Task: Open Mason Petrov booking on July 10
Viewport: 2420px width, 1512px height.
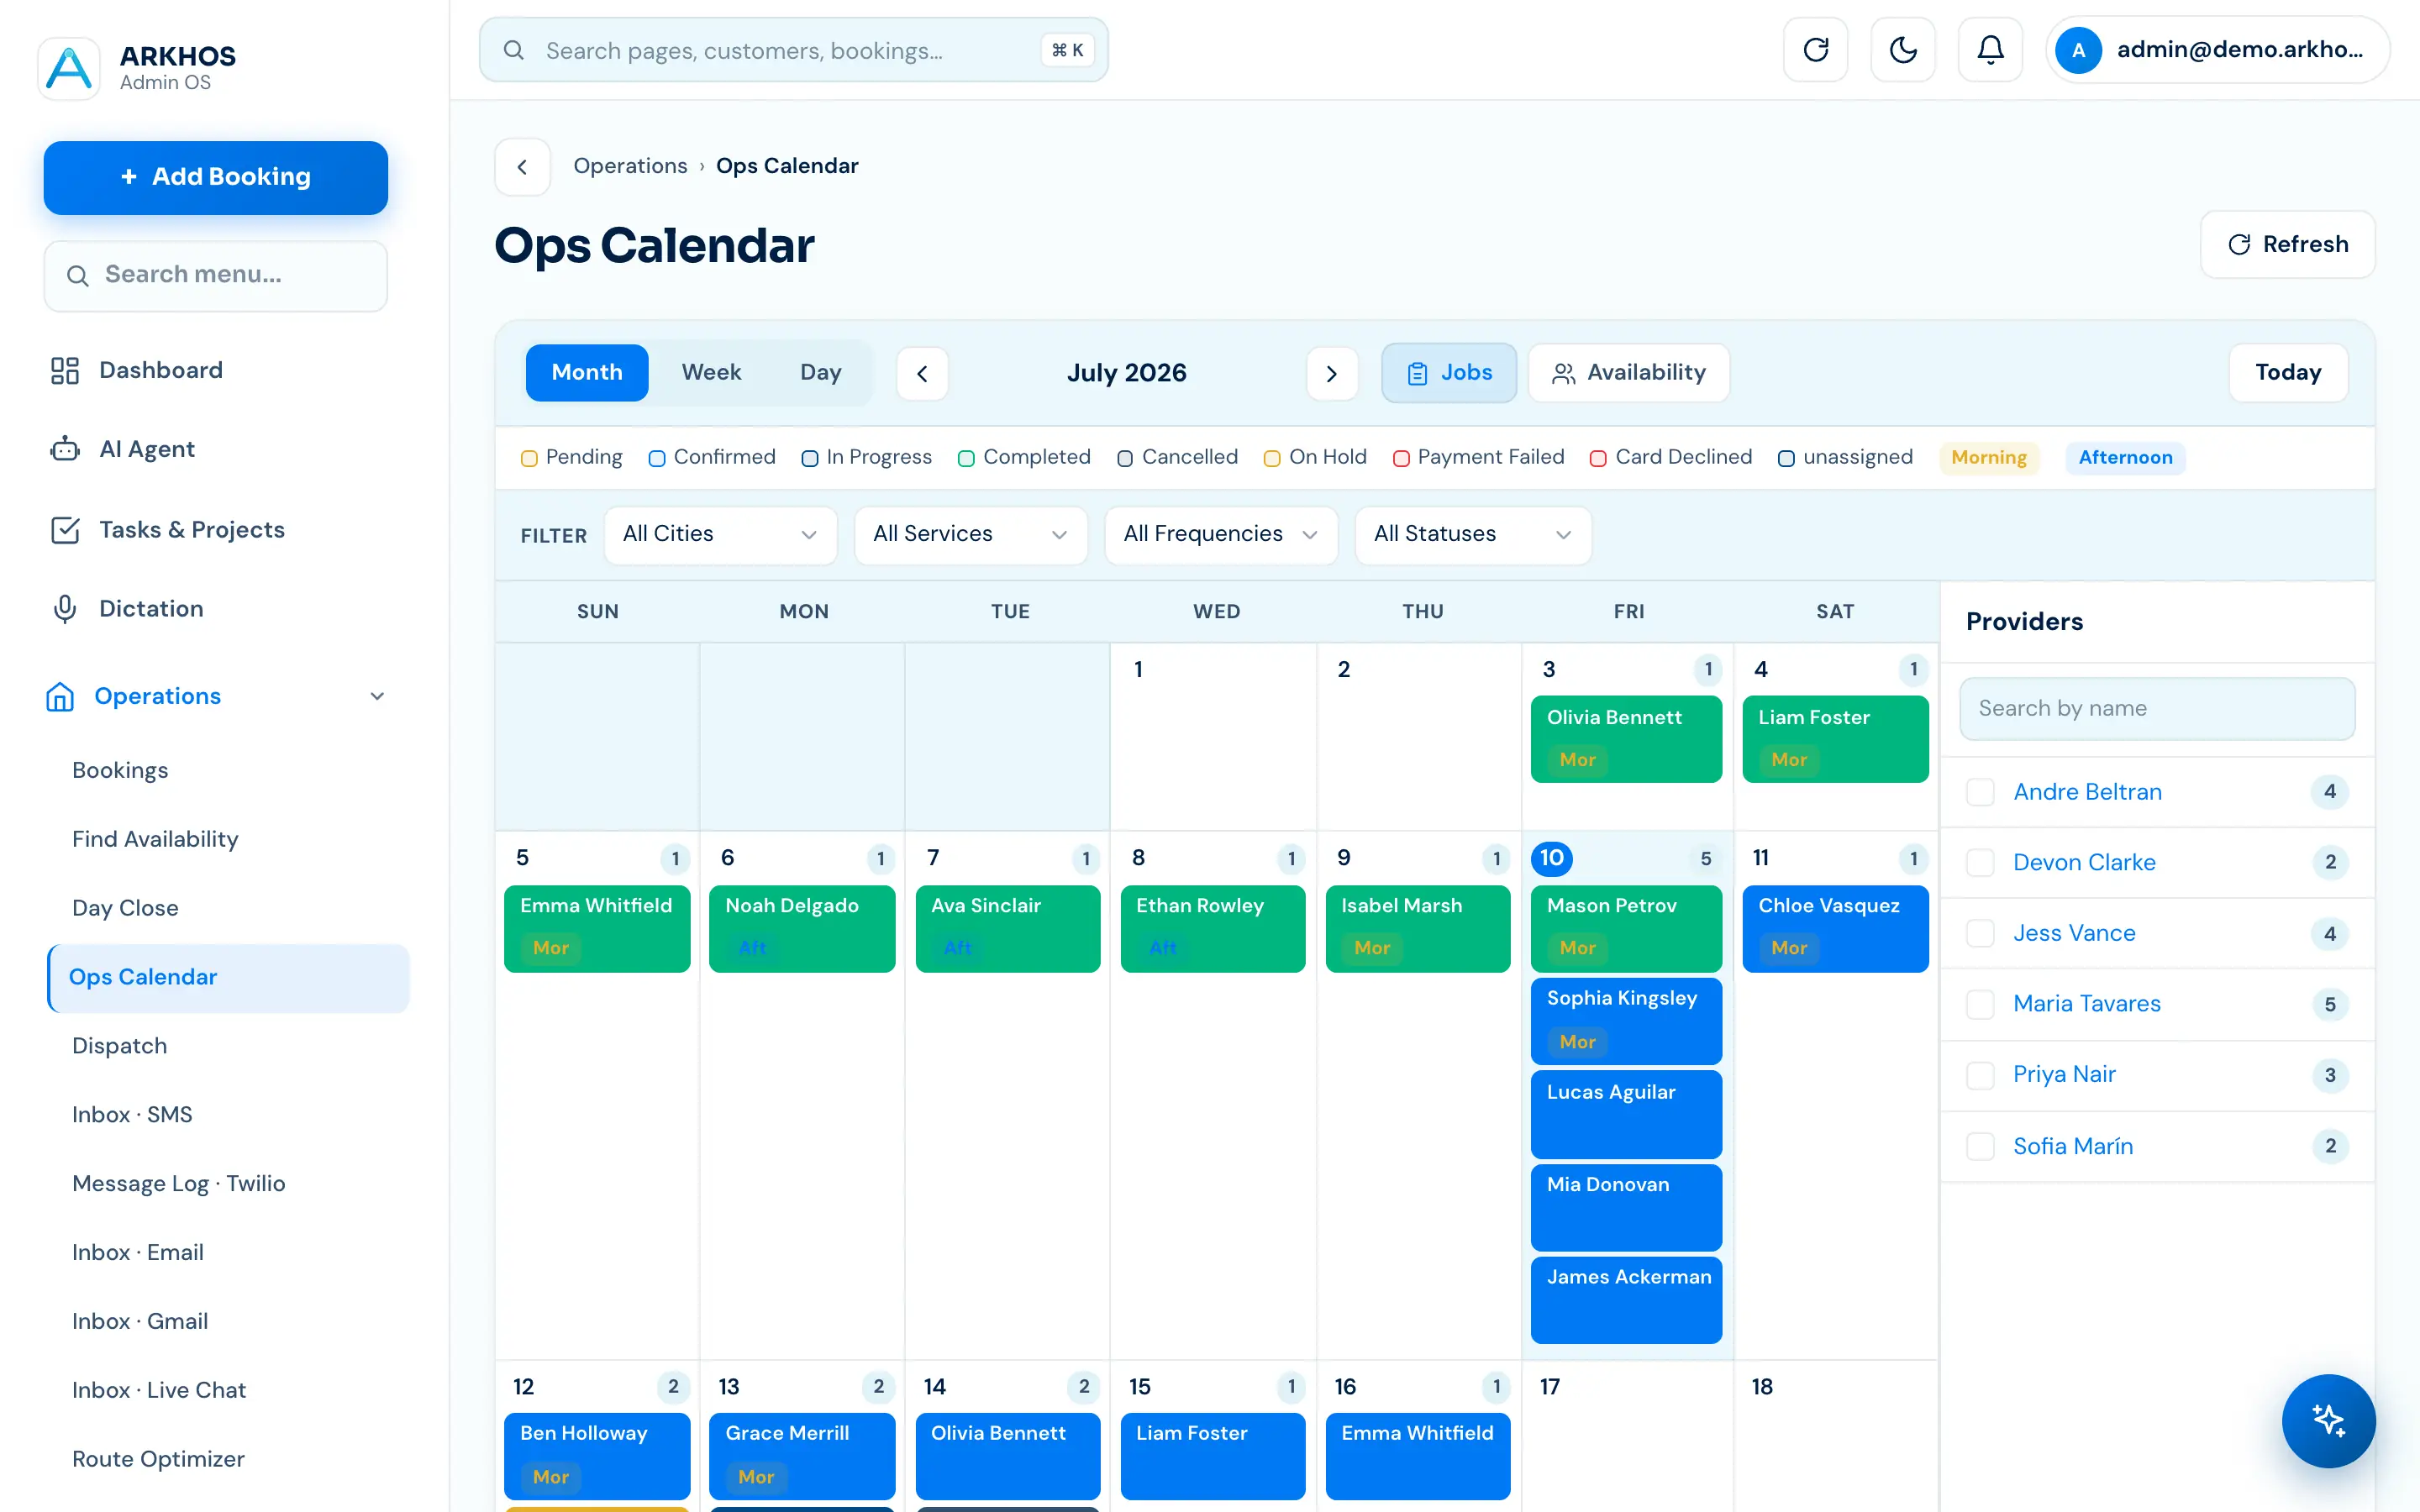Action: pyautogui.click(x=1626, y=929)
